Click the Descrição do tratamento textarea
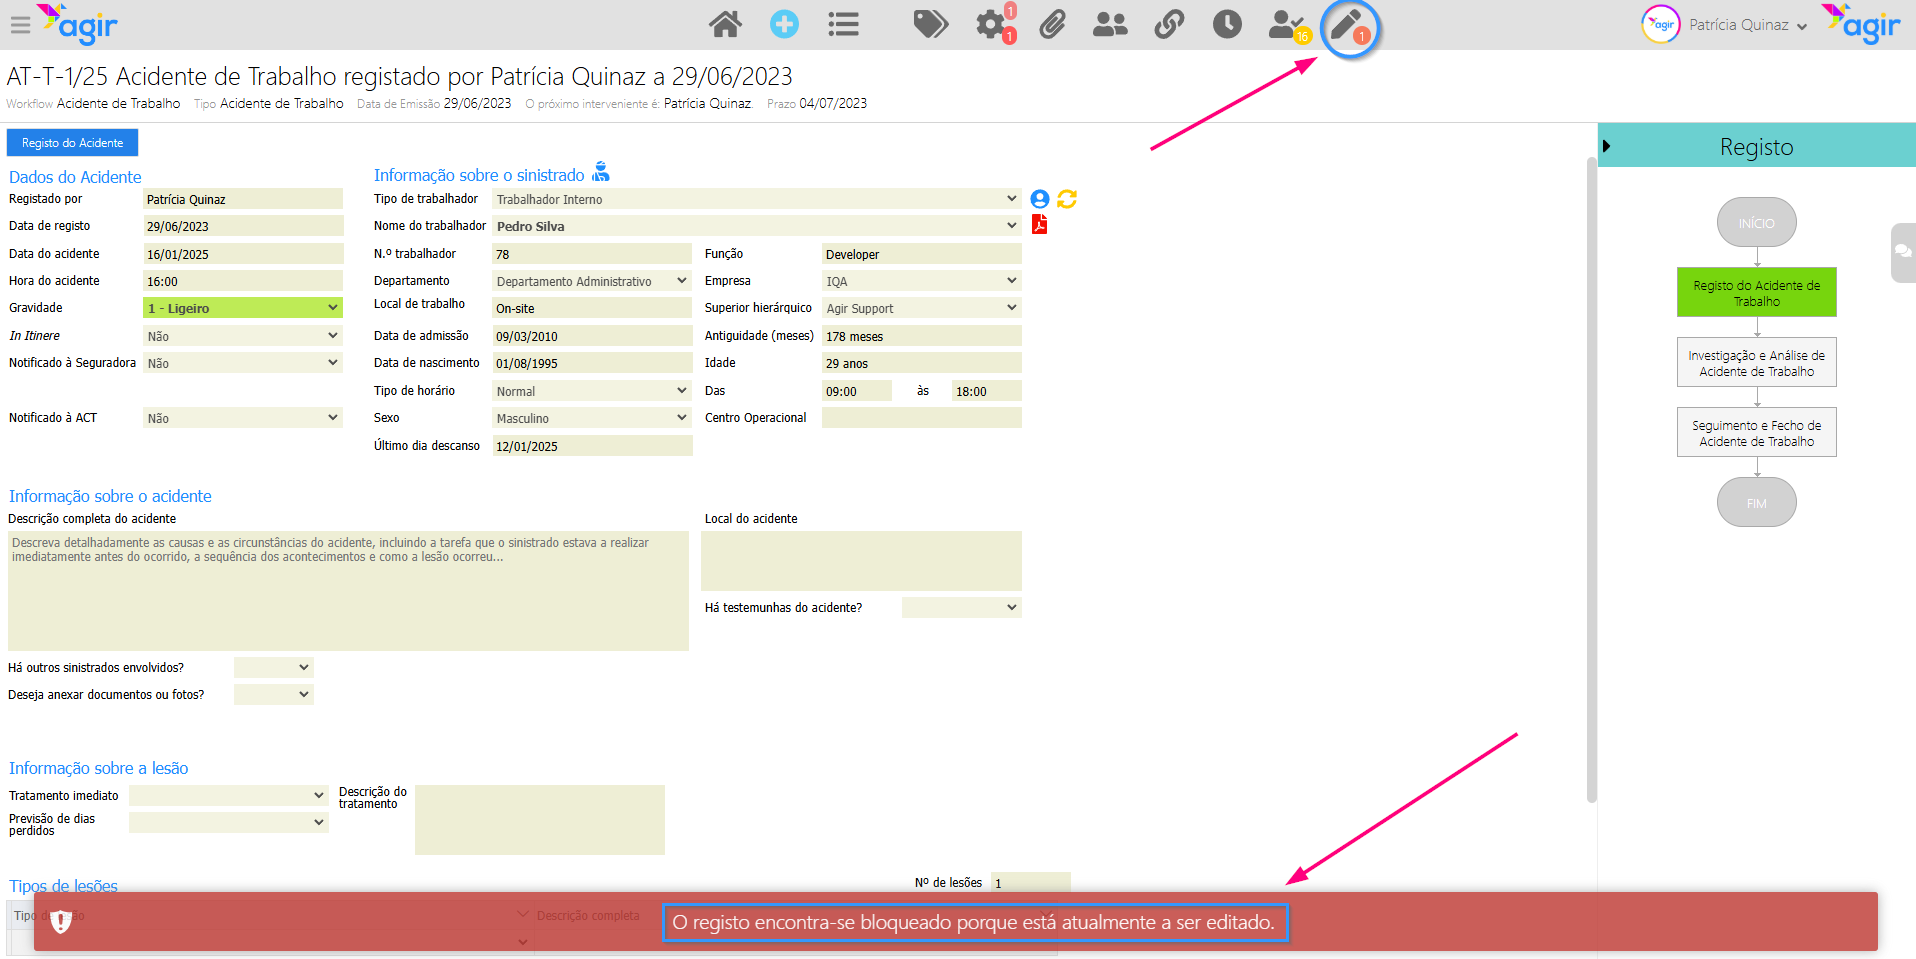This screenshot has height=959, width=1916. (540, 819)
